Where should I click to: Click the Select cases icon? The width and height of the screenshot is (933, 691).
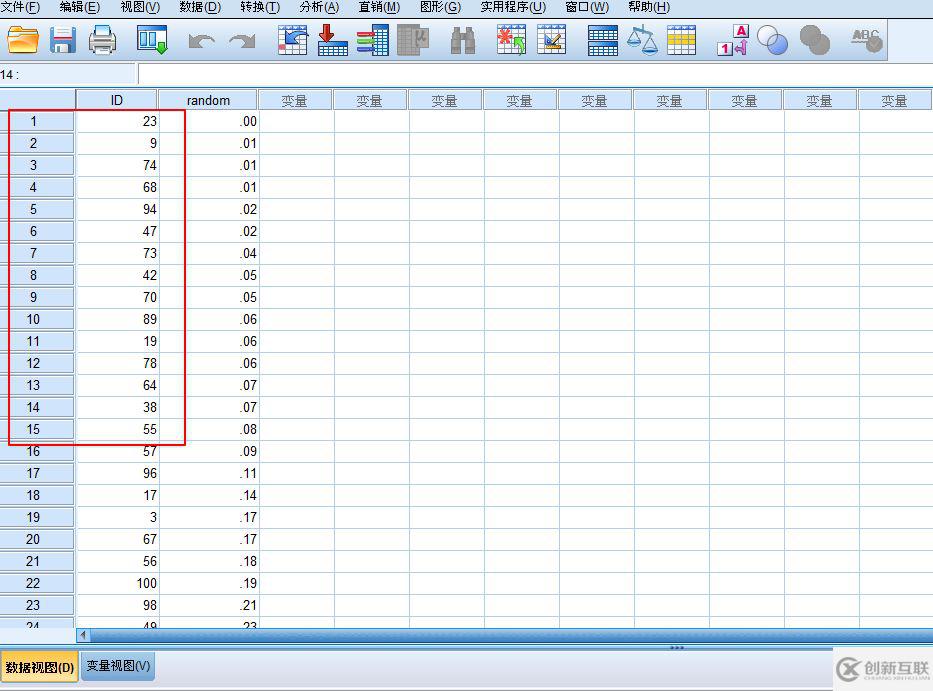coord(682,40)
